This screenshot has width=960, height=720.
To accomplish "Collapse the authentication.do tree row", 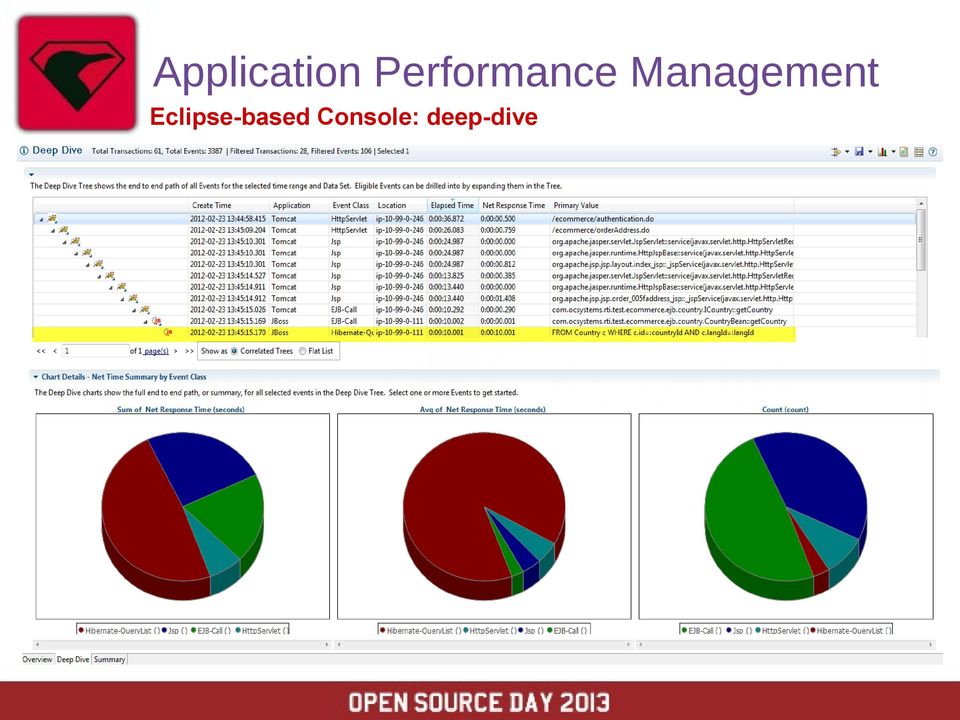I will click(42, 219).
